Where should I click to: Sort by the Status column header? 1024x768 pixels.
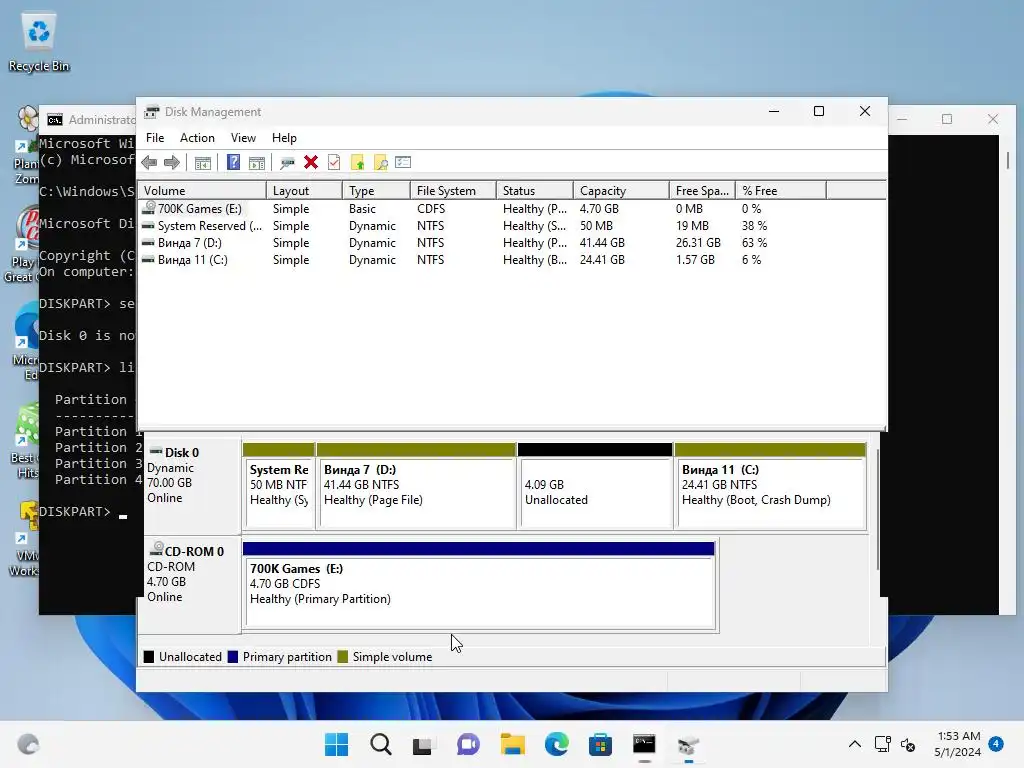[x=535, y=191]
